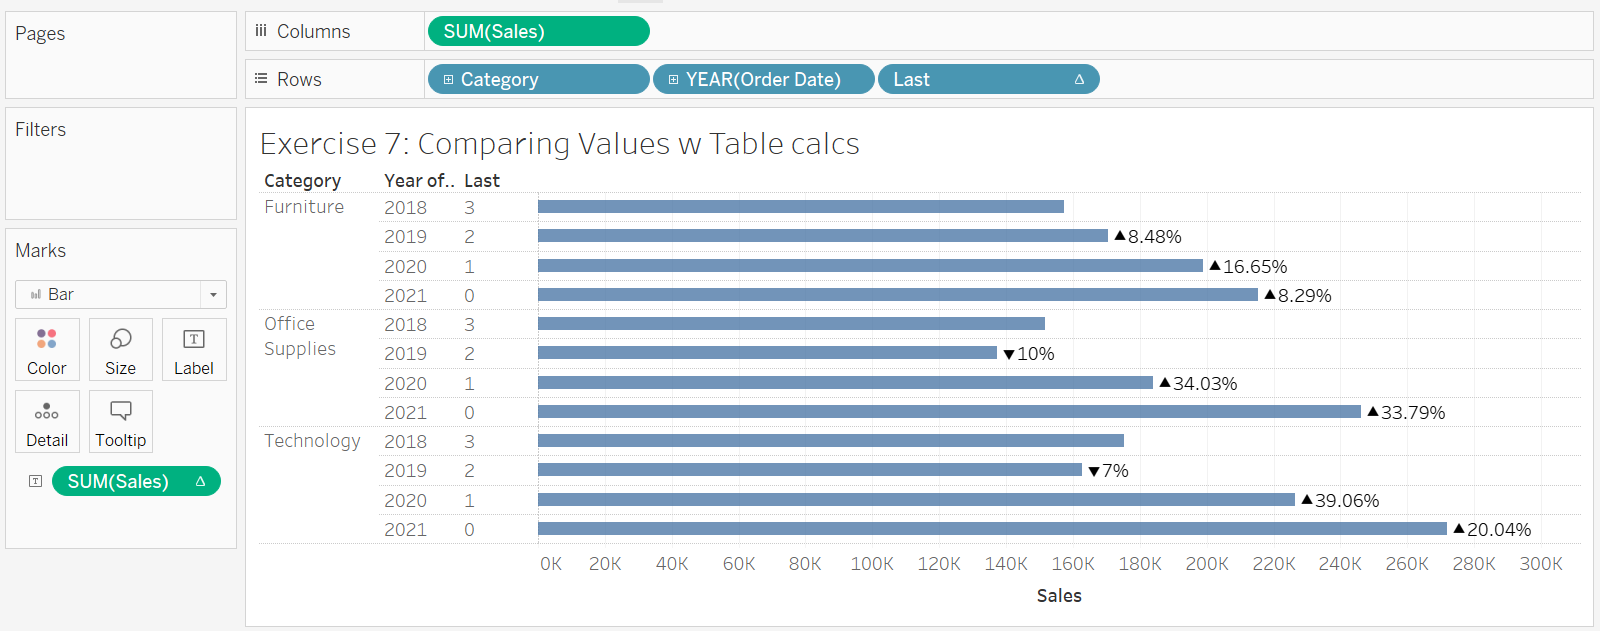Viewport: 1600px width, 631px height.
Task: Click the Exercise 7 worksheet title
Action: click(559, 144)
